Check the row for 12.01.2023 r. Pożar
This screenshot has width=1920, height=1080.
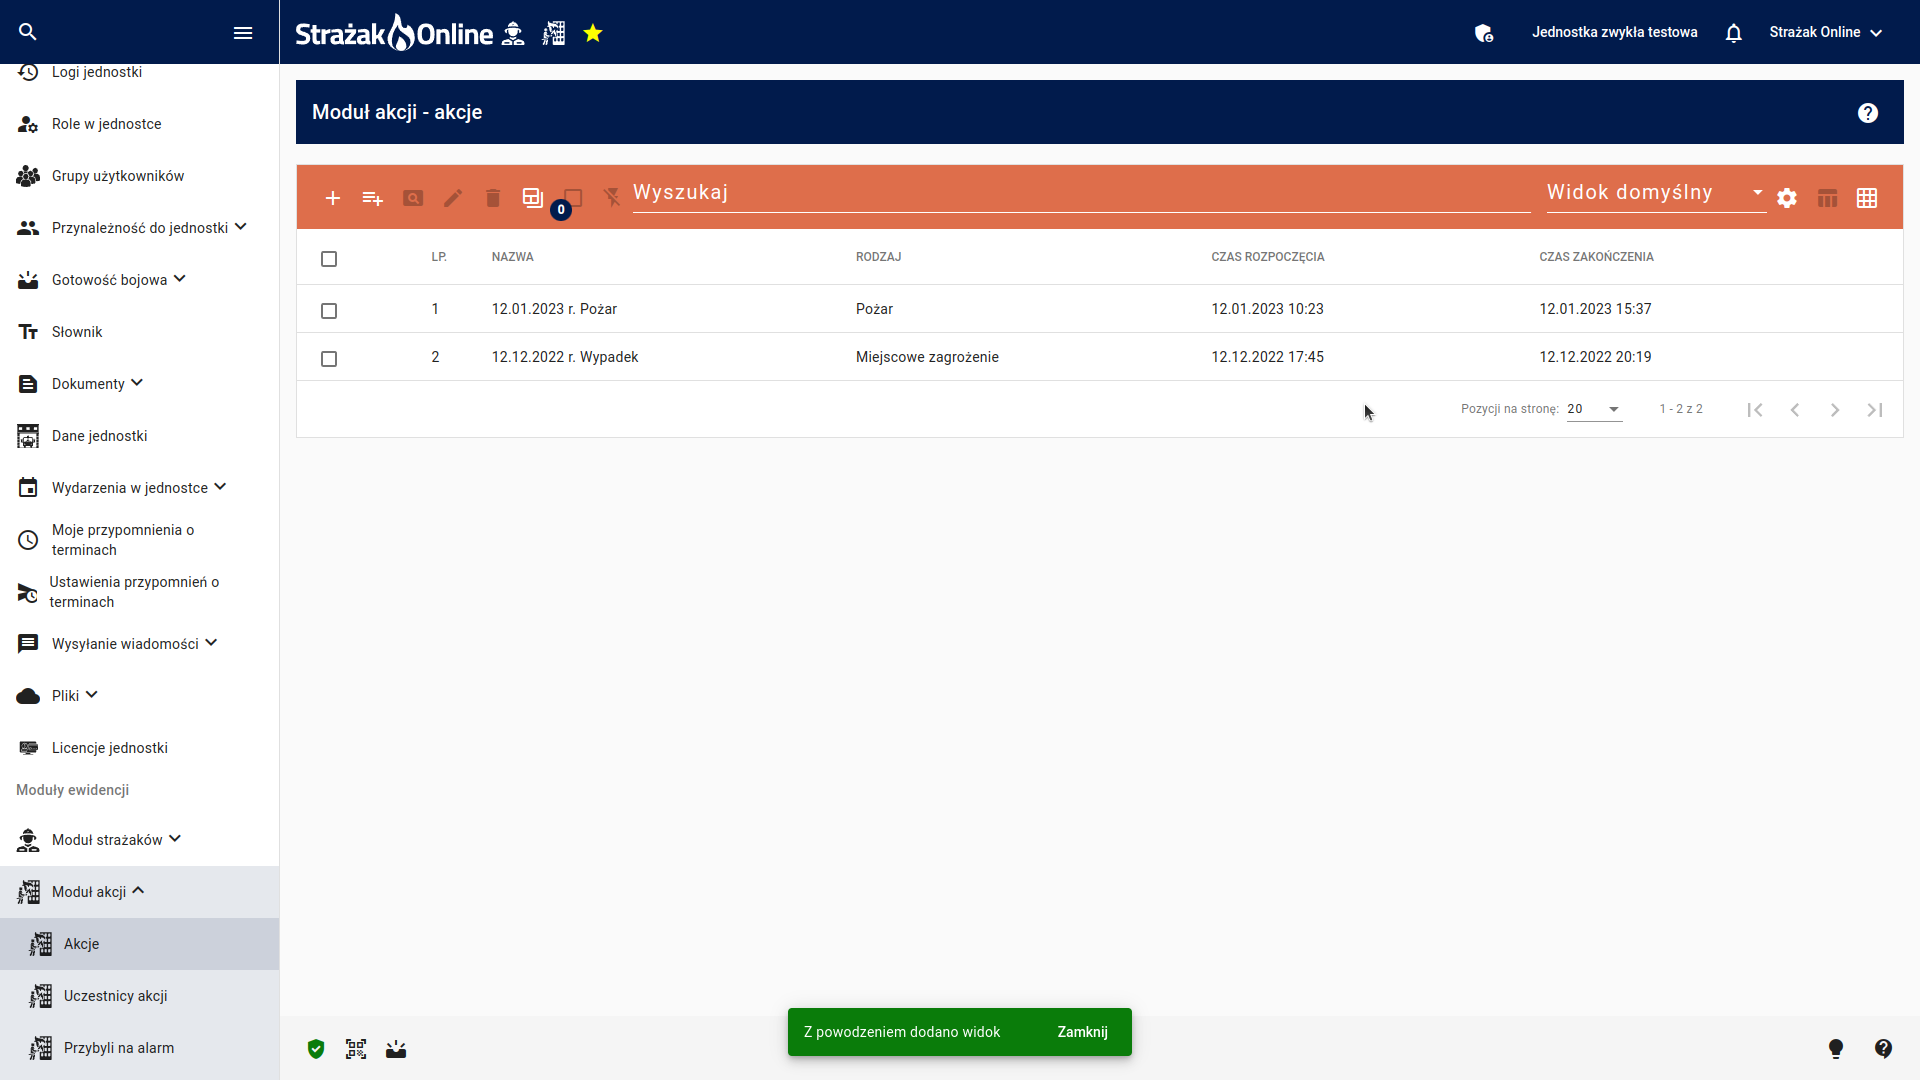pyautogui.click(x=329, y=311)
